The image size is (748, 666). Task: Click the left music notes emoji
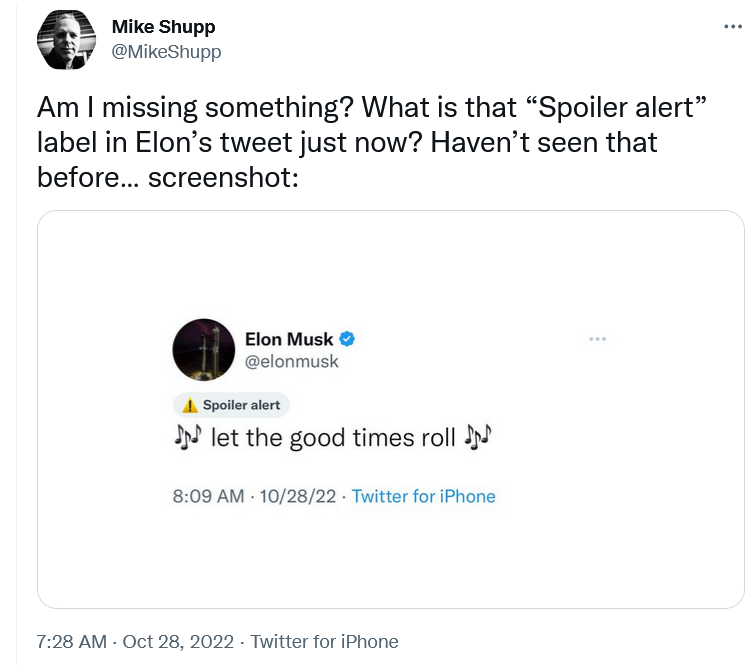pyautogui.click(x=188, y=435)
